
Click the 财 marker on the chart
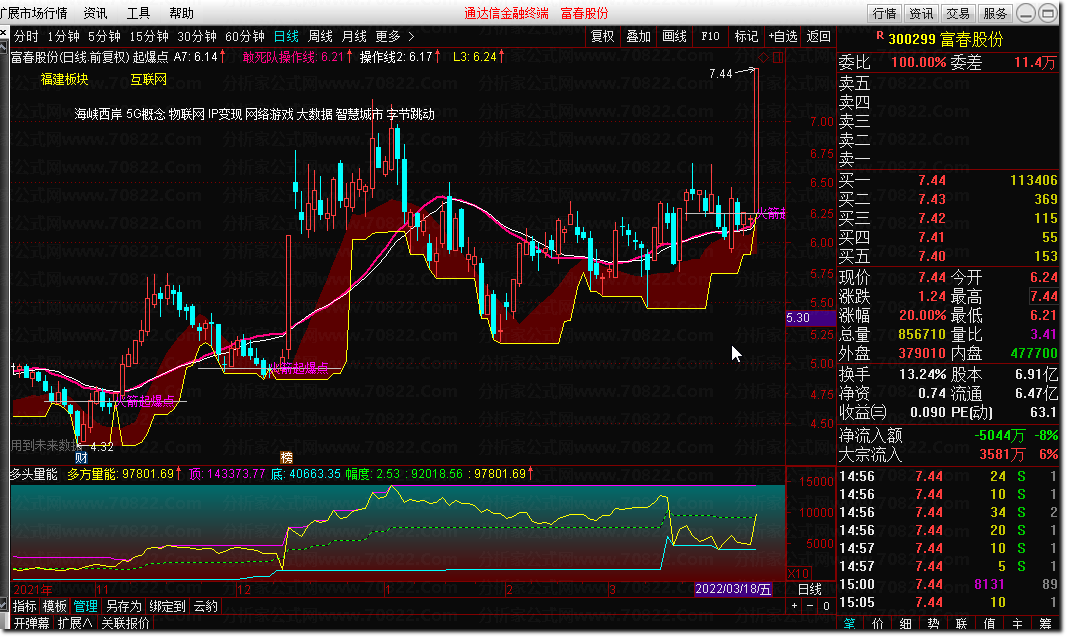(82, 458)
